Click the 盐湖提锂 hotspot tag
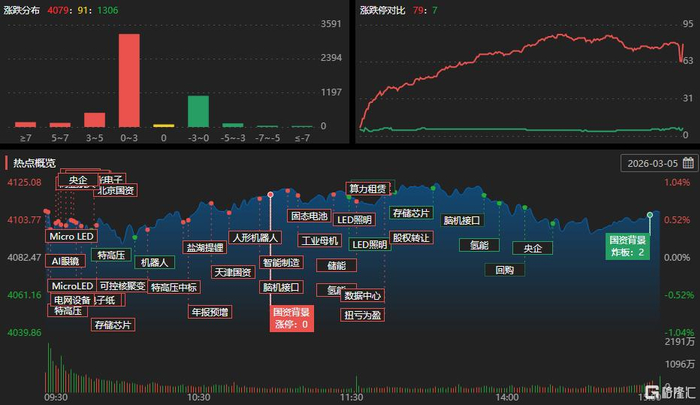 [204, 247]
